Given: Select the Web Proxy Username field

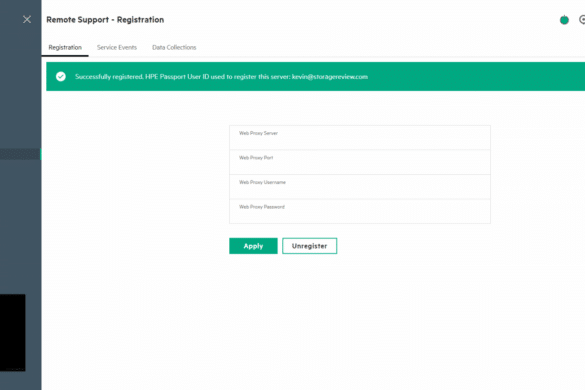Looking at the screenshot, I should 360,187.
